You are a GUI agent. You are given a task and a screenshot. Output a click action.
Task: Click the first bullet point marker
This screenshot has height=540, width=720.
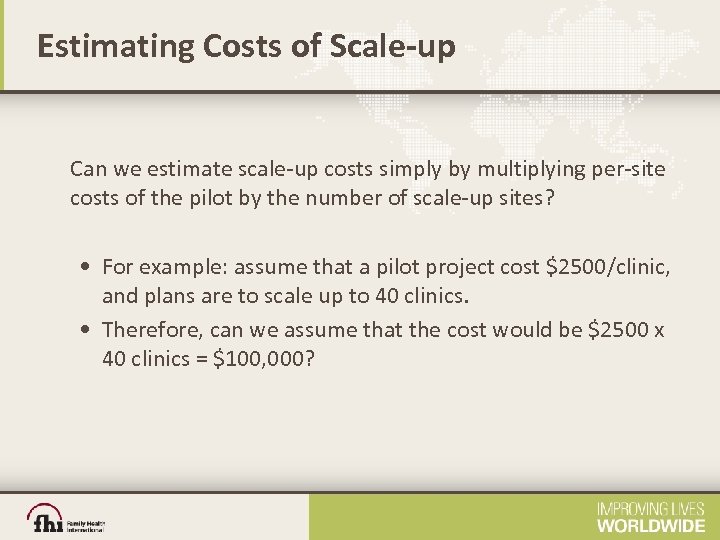coord(90,267)
